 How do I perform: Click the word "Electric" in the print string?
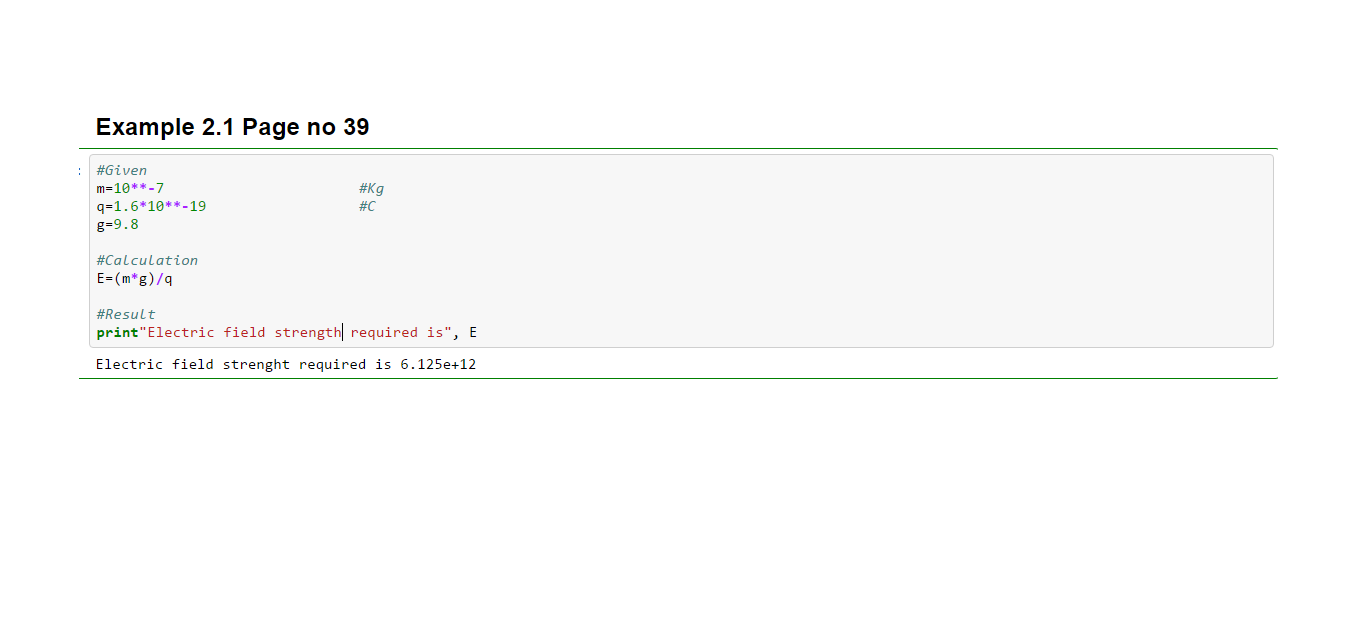pos(181,333)
